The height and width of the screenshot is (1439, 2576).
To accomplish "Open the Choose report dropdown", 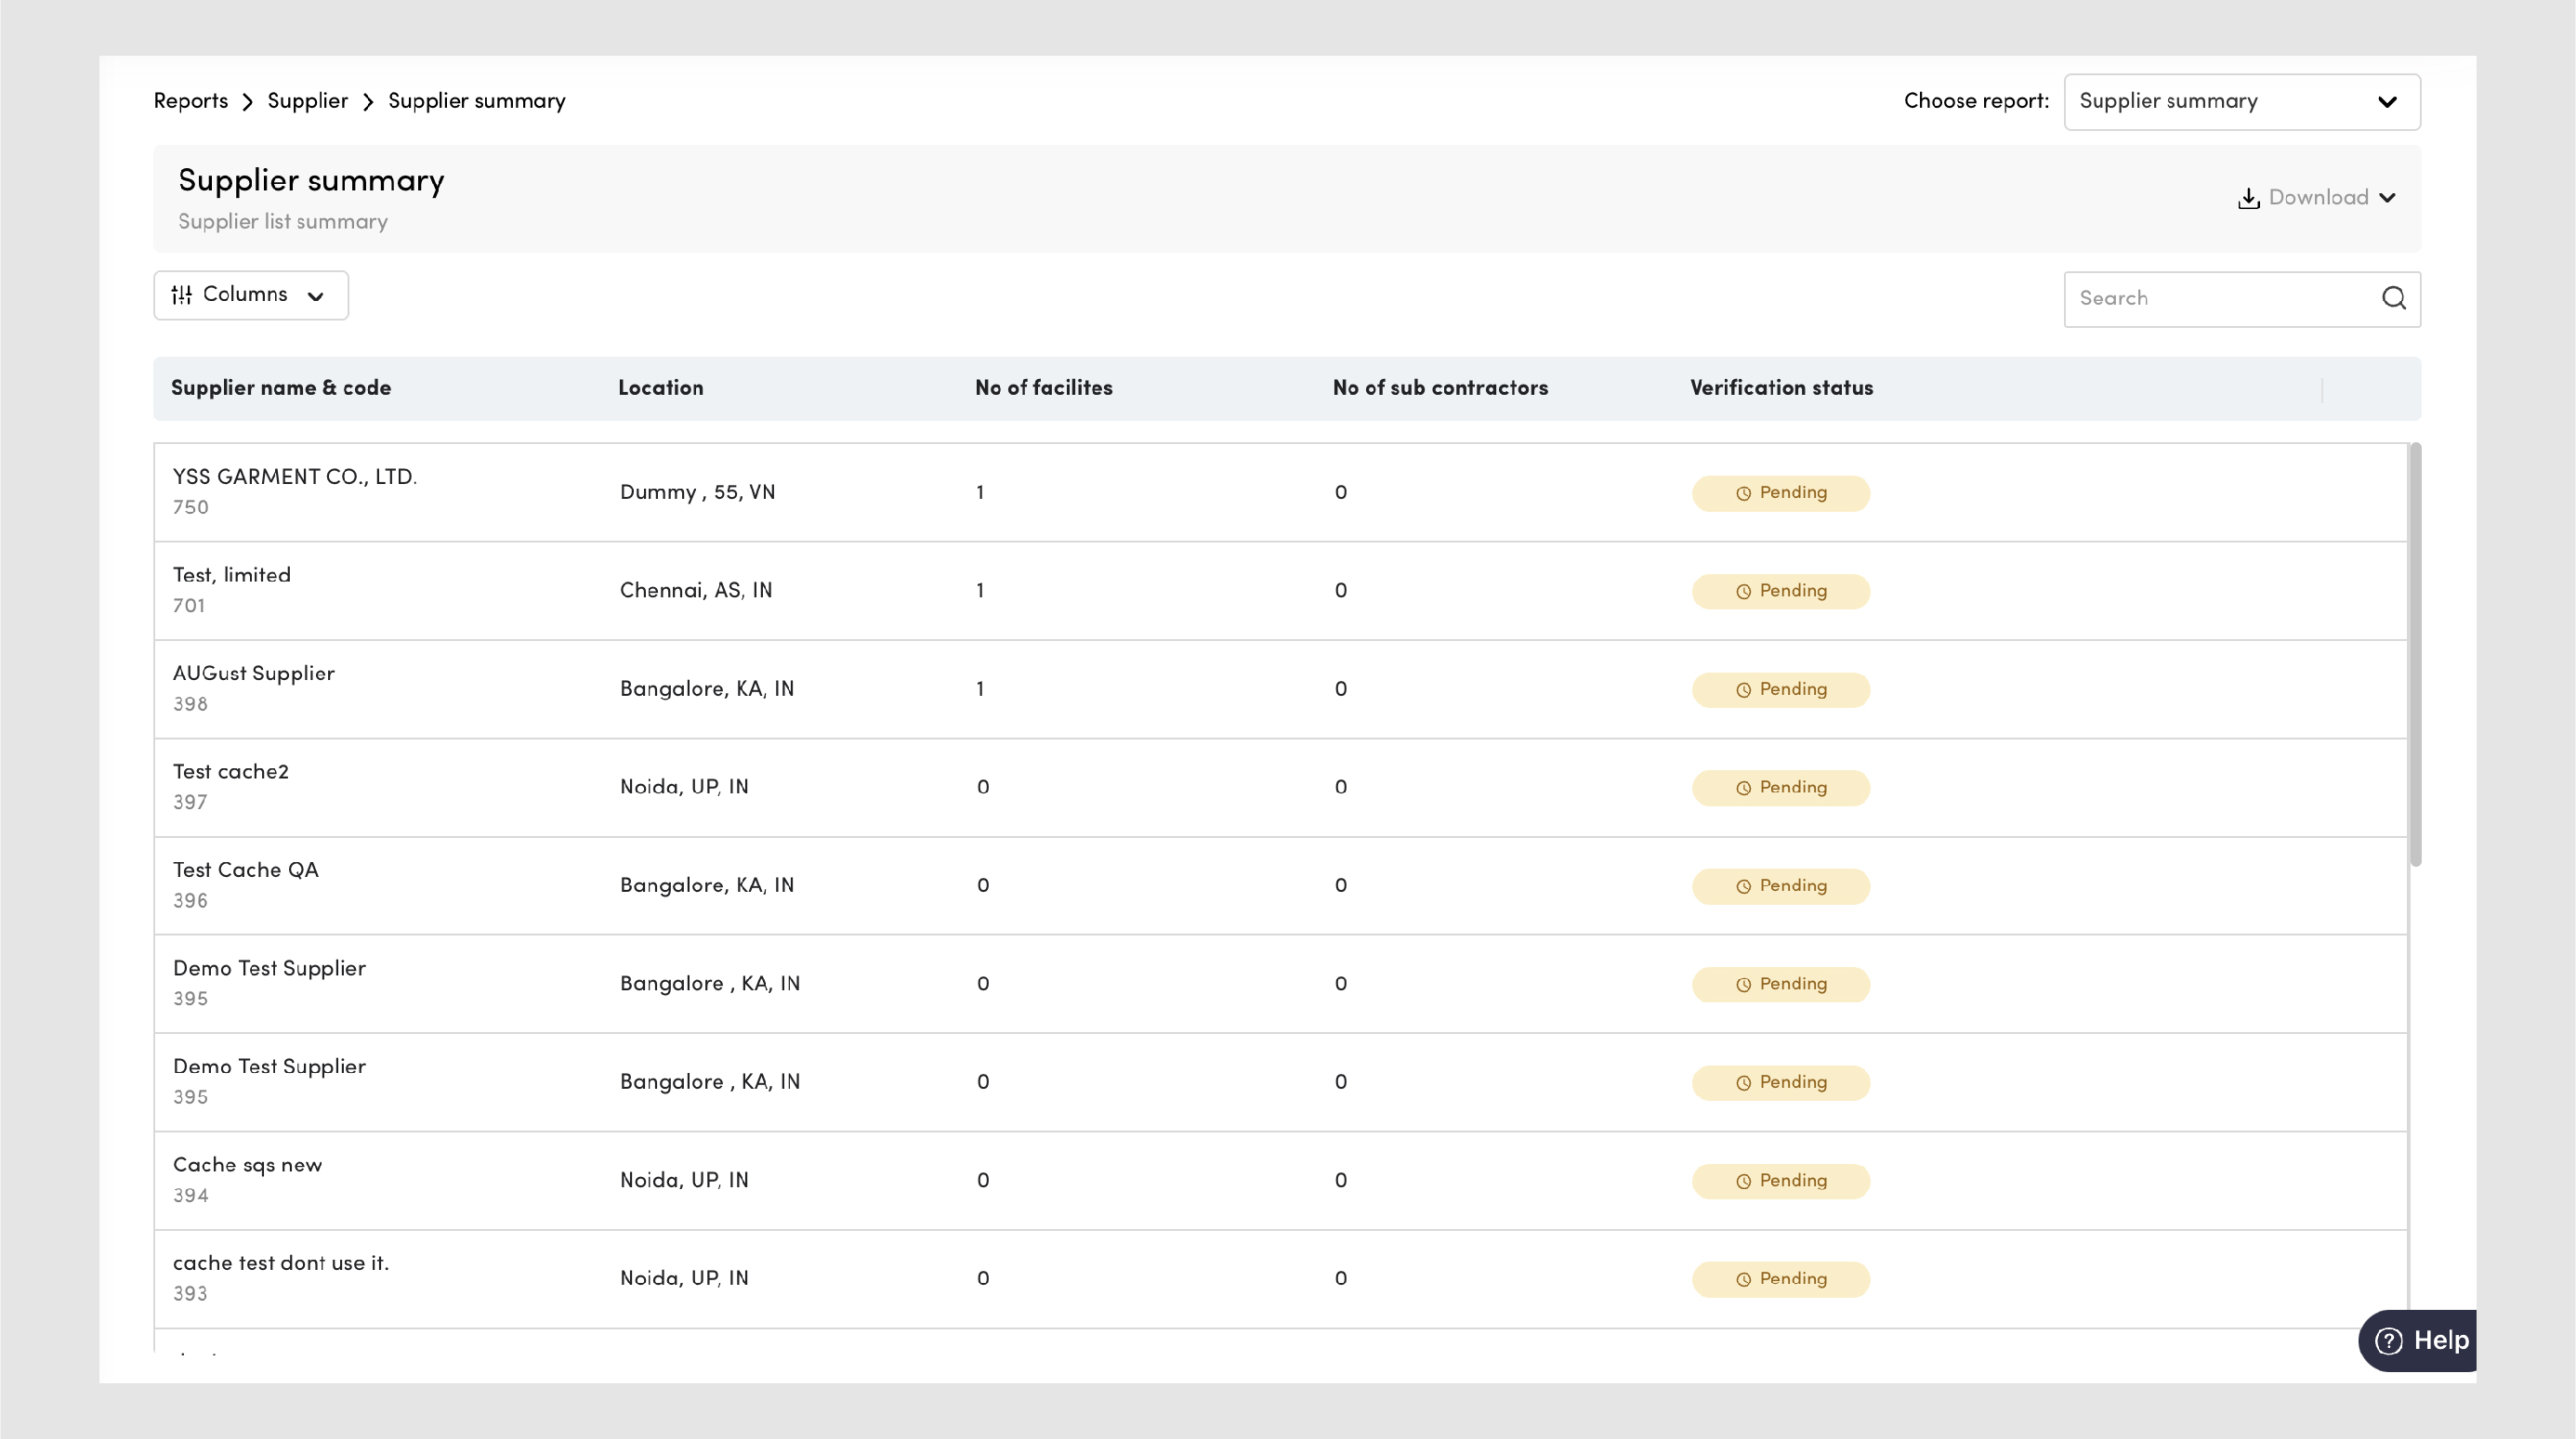I will pos(2241,102).
